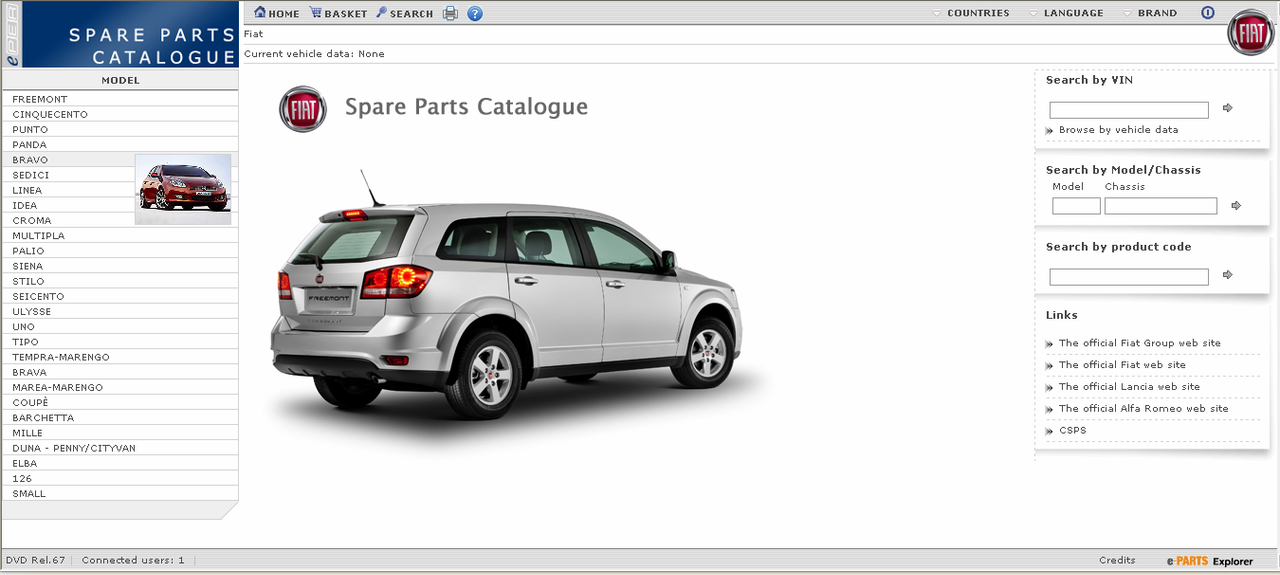The height and width of the screenshot is (575, 1280).
Task: Open the CSPS link
Action: [1072, 431]
